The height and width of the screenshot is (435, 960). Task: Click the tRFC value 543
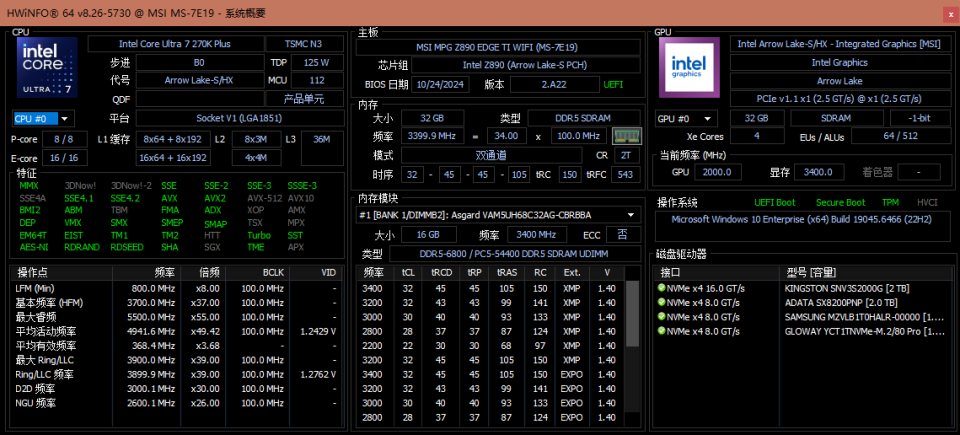pyautogui.click(x=625, y=175)
